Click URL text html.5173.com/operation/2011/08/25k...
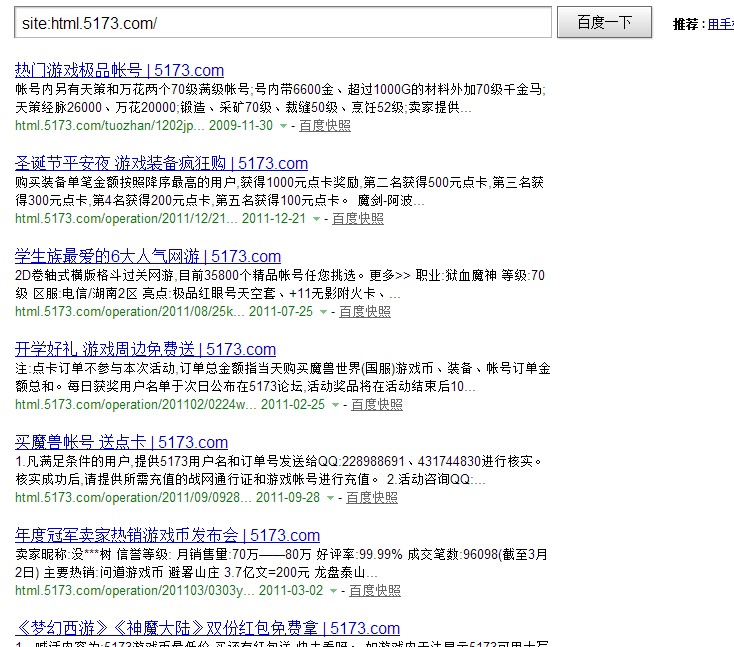The height and width of the screenshot is (647, 734). point(130,311)
